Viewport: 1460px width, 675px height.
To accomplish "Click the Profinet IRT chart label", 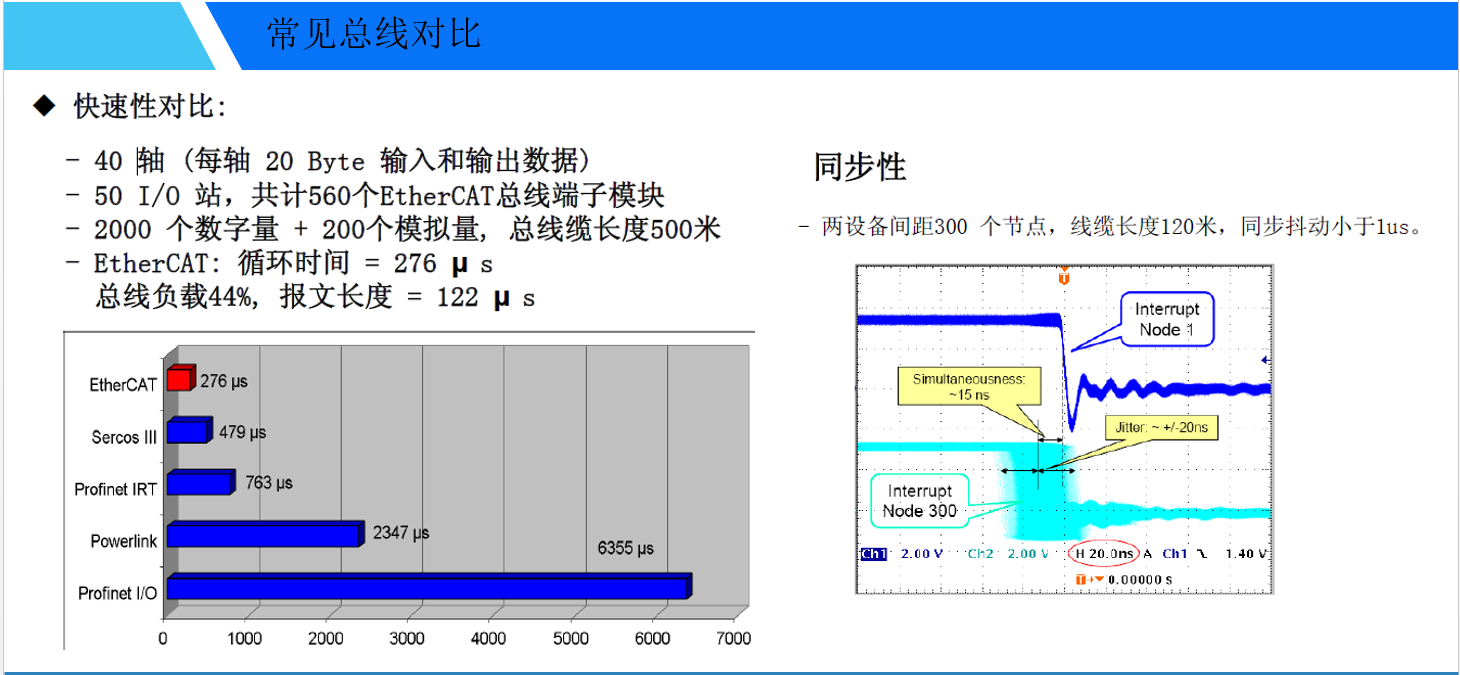I will (x=116, y=489).
